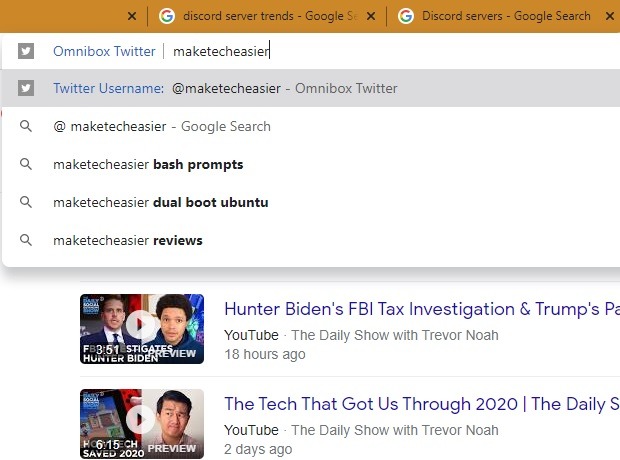Close the 'Discord servers - Google Search' tab
The height and width of the screenshot is (460, 620).
tap(610, 16)
